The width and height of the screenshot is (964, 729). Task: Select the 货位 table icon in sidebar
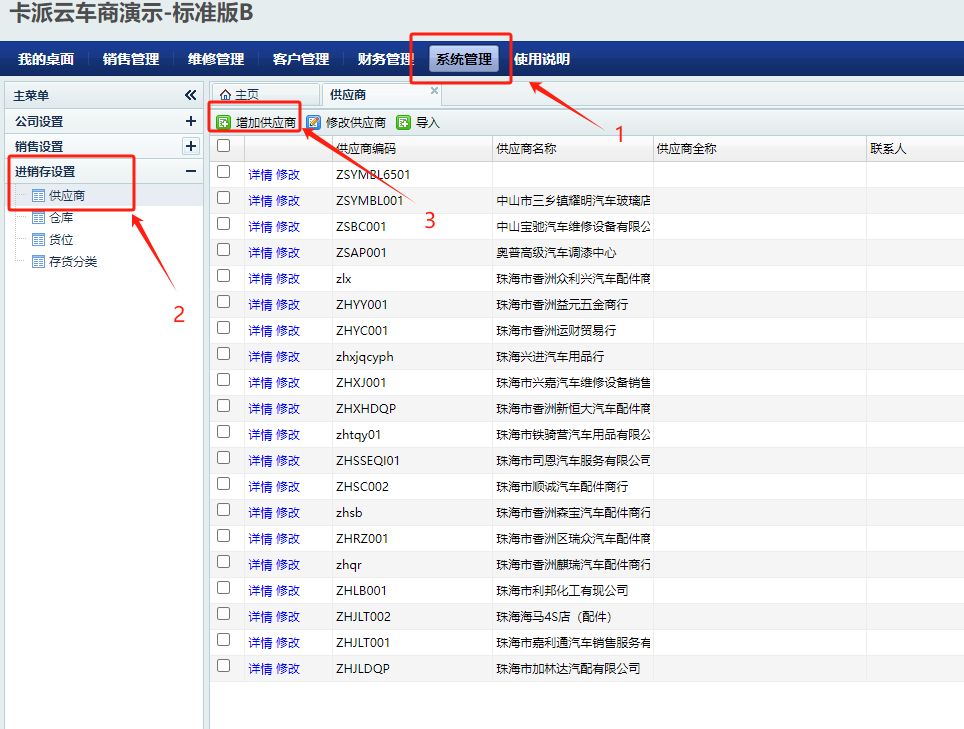[38, 240]
